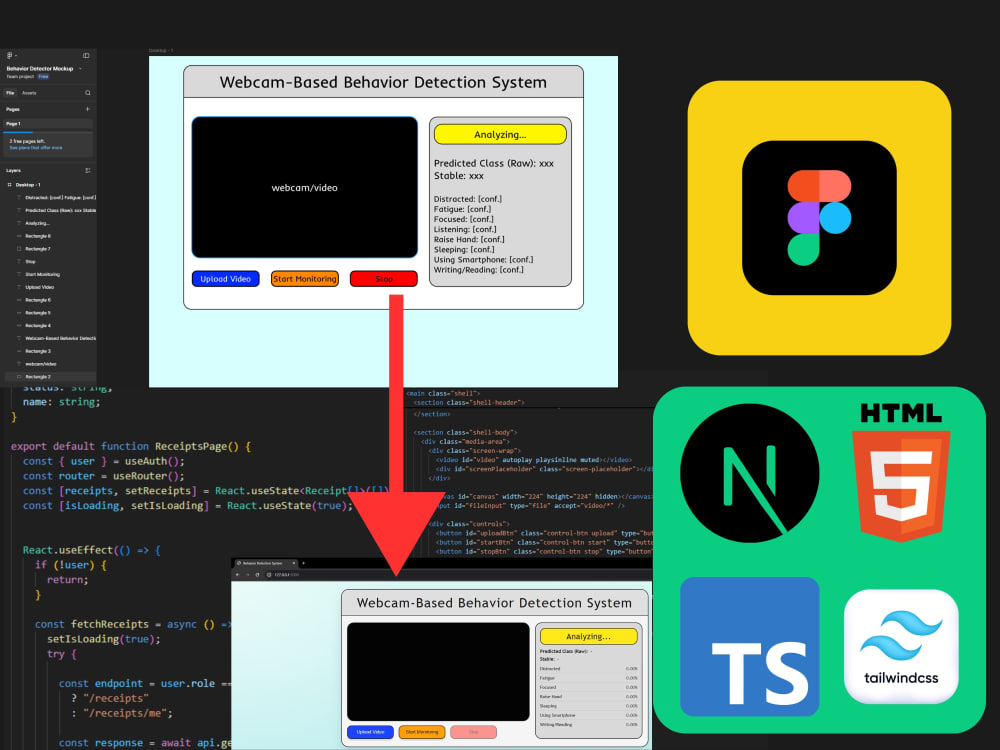Click the browser reload icon
1000x750 pixels.
pos(258,575)
